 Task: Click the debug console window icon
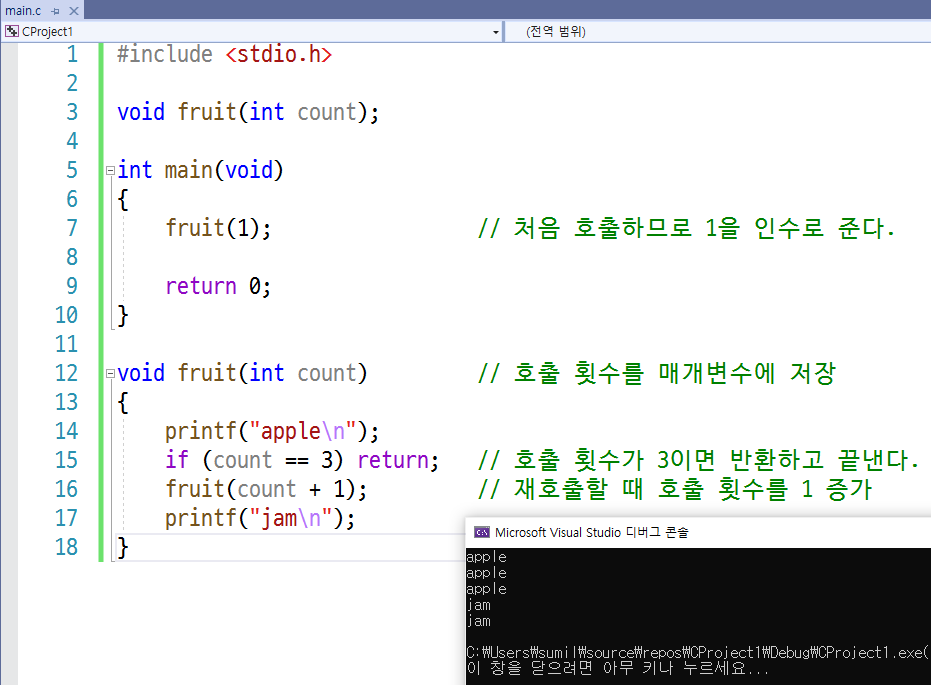pos(482,532)
